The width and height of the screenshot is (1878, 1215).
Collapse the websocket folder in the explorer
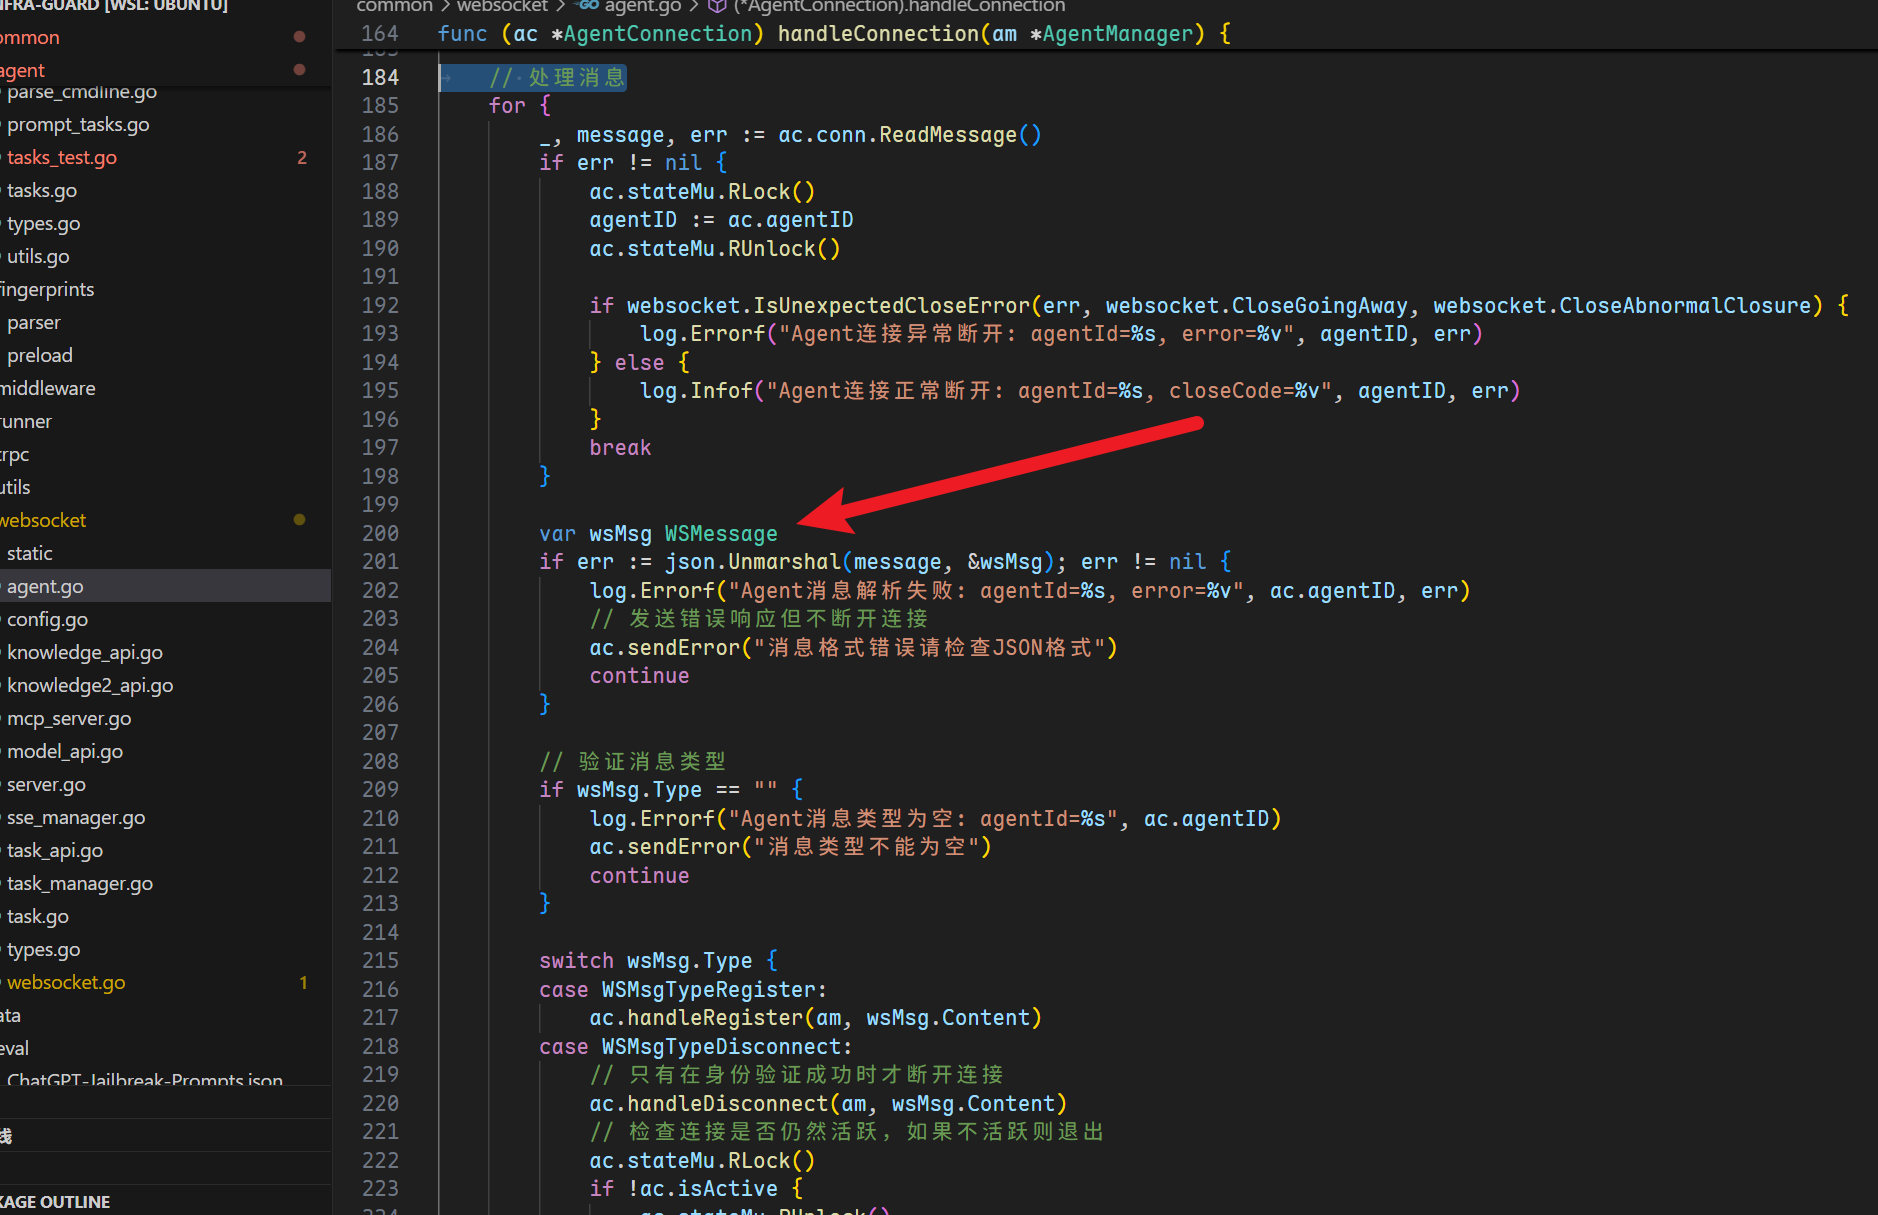click(x=45, y=520)
